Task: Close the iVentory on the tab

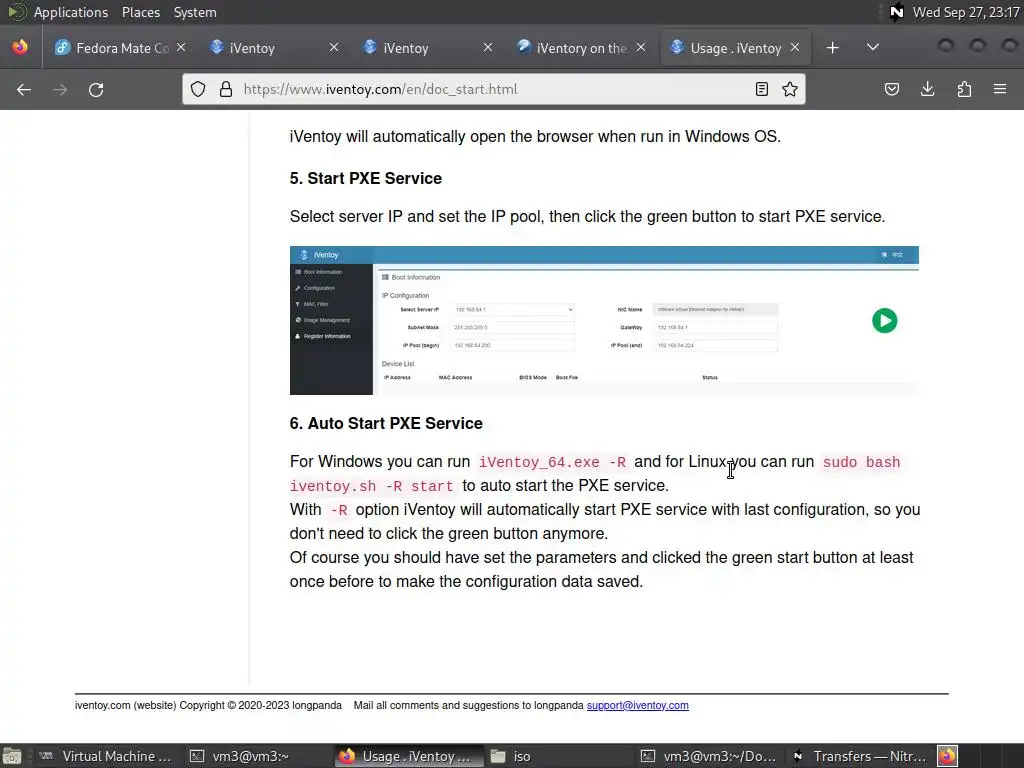Action: coord(641,48)
